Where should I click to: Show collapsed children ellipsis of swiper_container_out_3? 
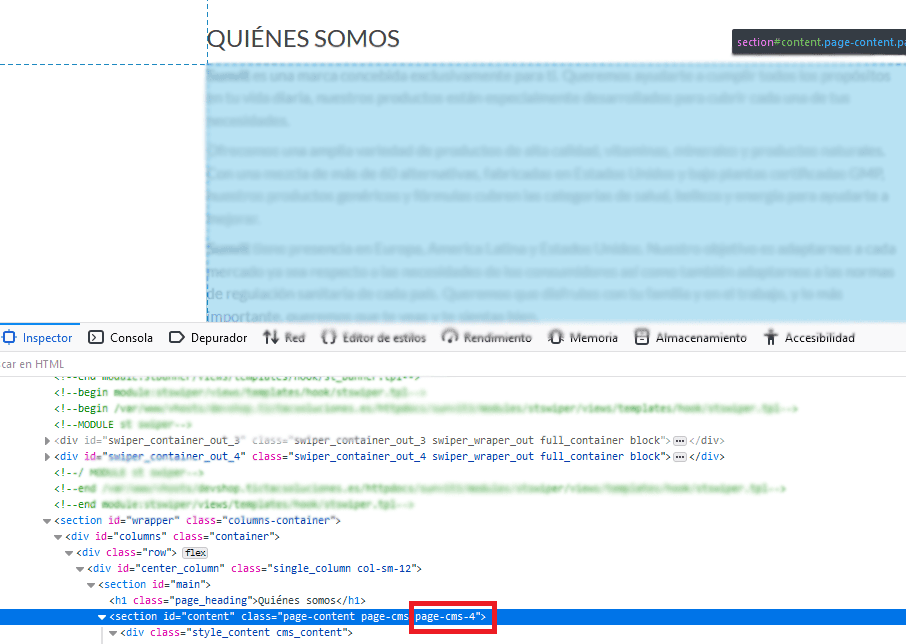[680, 441]
